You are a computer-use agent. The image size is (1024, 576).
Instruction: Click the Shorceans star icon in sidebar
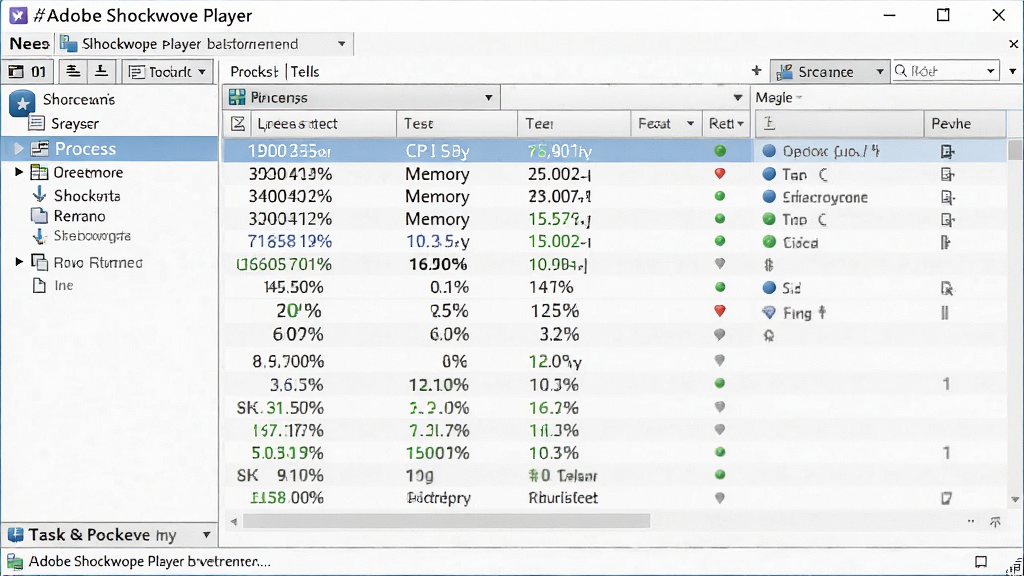[x=22, y=103]
